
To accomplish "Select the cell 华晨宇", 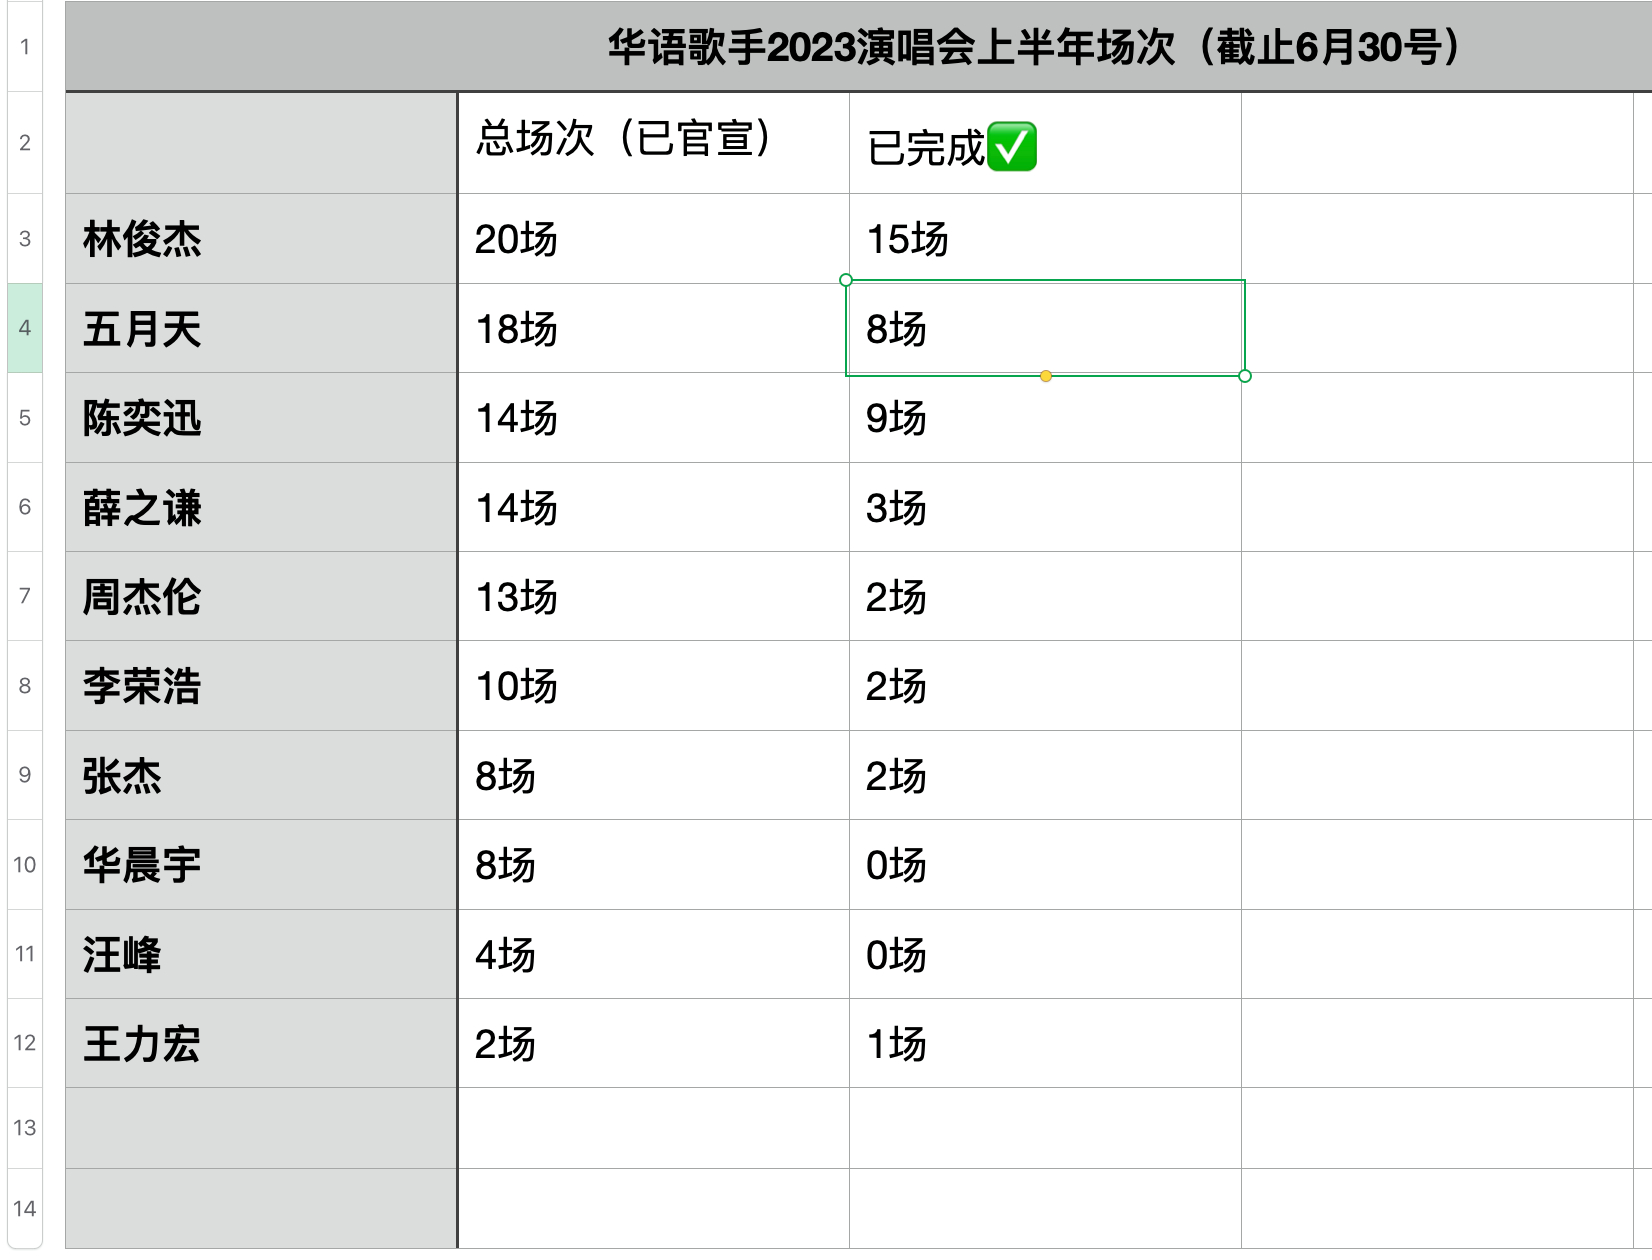I will coord(261,865).
